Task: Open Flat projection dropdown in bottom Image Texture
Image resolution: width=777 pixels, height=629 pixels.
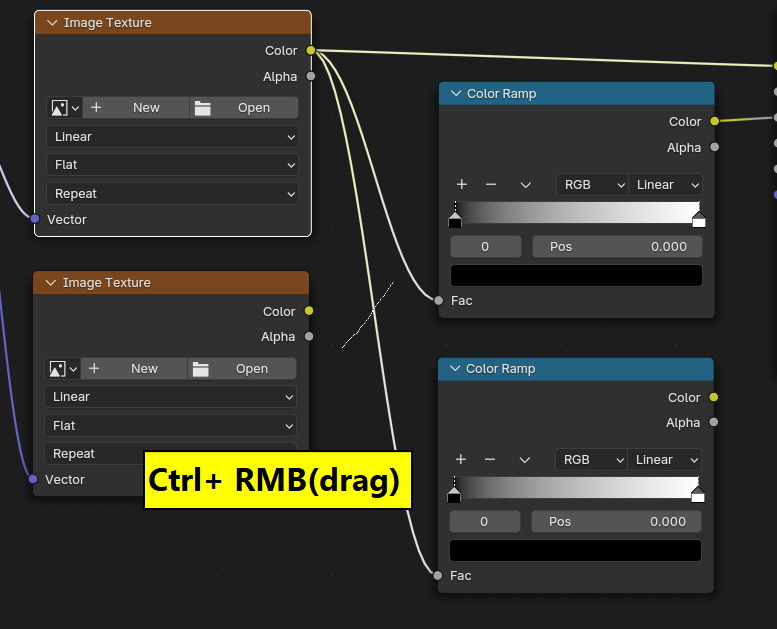Action: click(170, 425)
